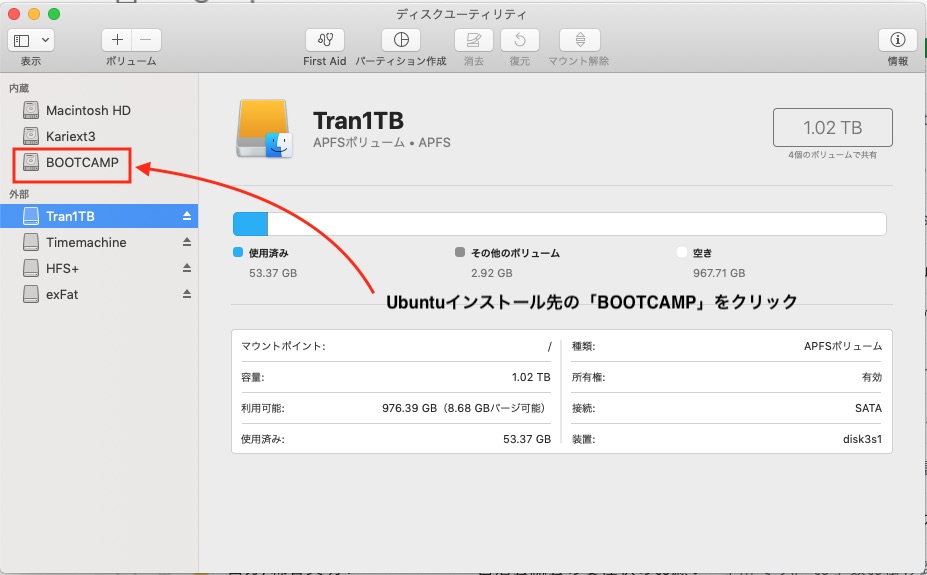The height and width of the screenshot is (575, 927).
Task: Click the Restore (復元) toolbar icon
Action: [x=520, y=40]
